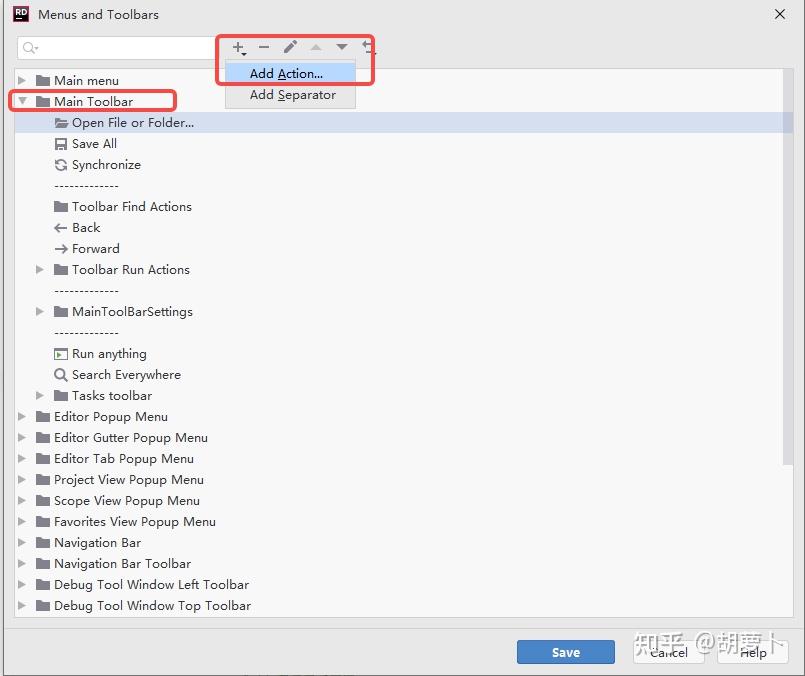Click the Save button
This screenshot has height=676, width=805.
click(565, 651)
